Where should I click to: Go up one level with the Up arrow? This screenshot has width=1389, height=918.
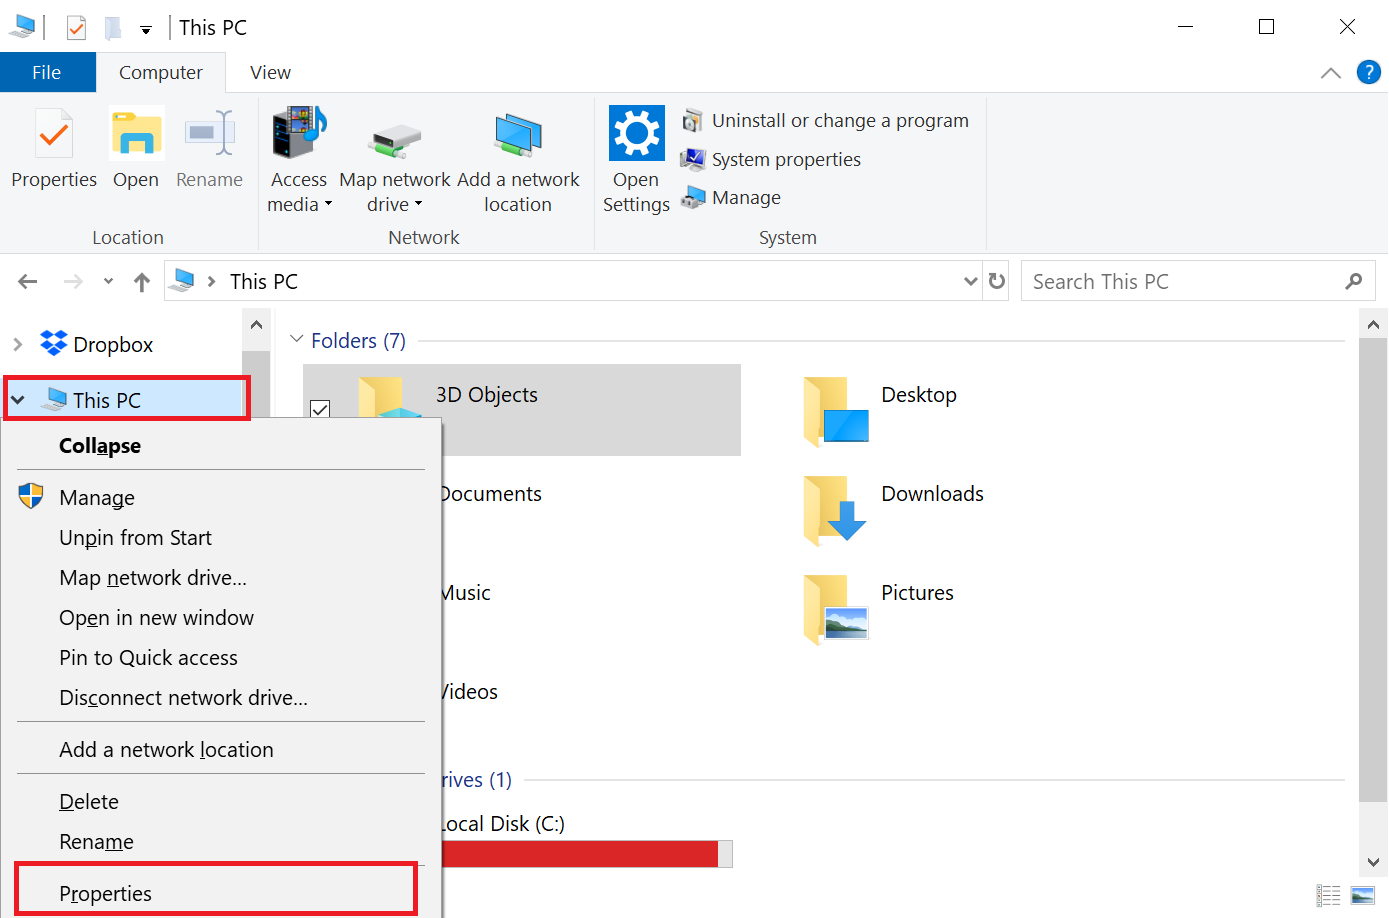(x=142, y=282)
